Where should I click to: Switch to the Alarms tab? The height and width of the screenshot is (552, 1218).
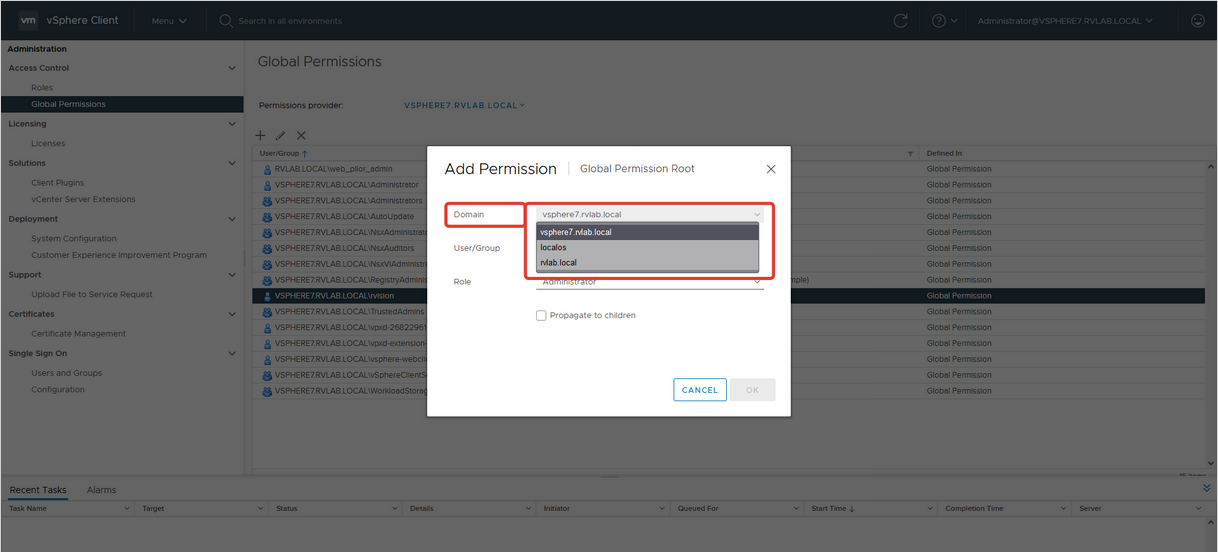coord(101,490)
